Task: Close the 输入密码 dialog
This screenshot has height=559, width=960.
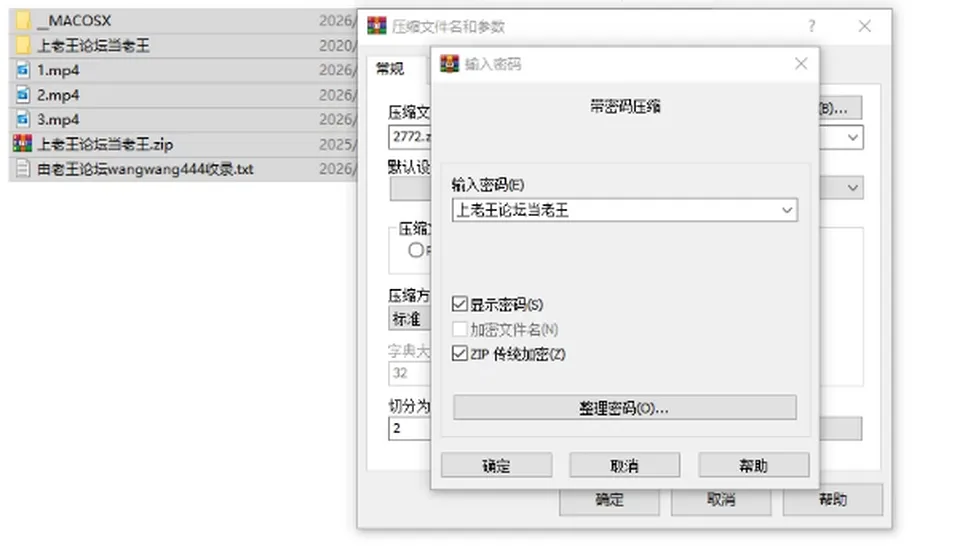Action: pos(801,64)
